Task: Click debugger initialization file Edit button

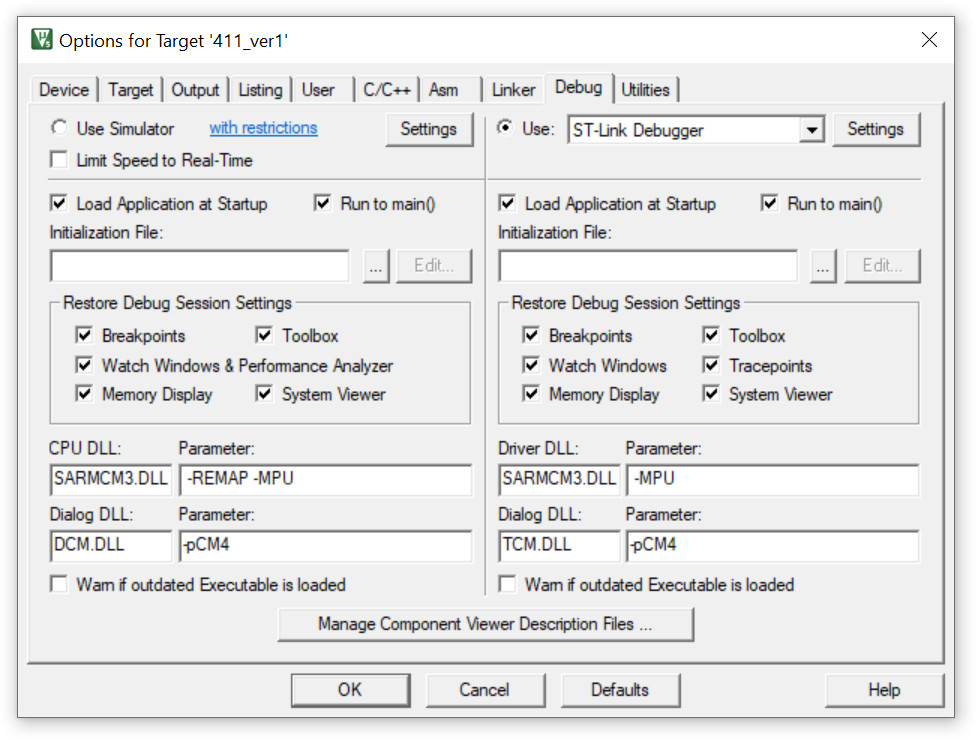Action: [x=882, y=266]
